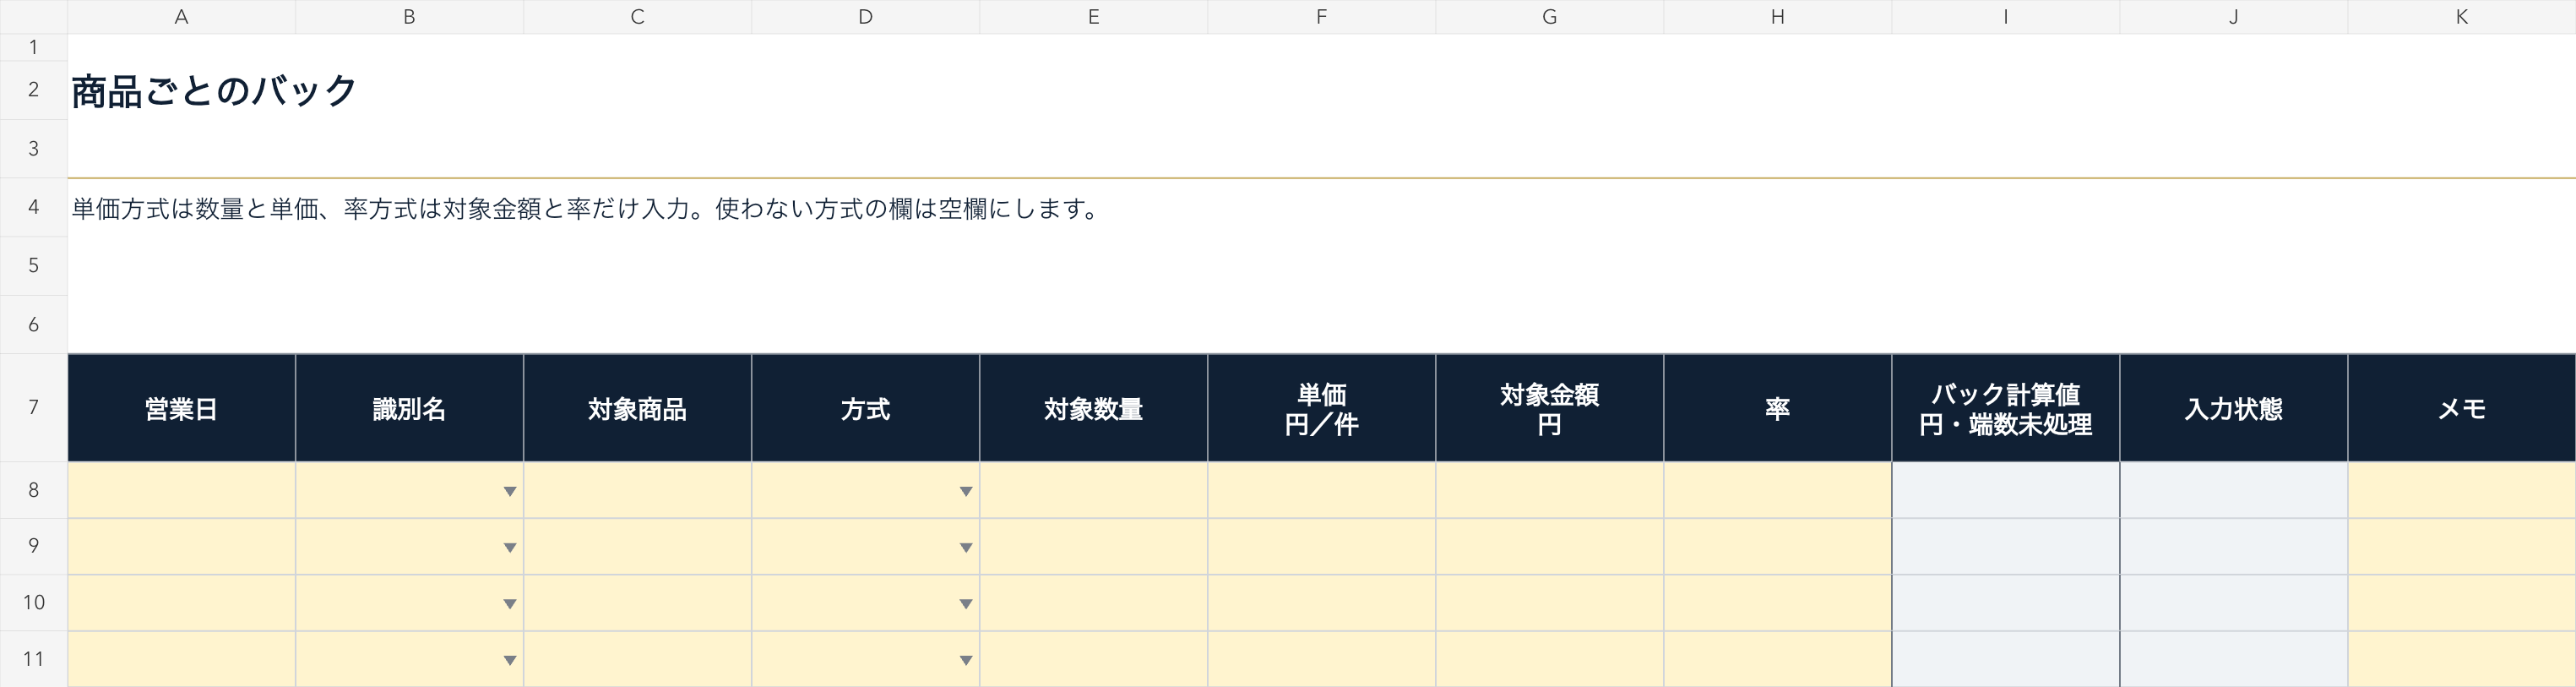Select the バック計算値 header cell
The width and height of the screenshot is (2576, 687).
pos(2005,408)
